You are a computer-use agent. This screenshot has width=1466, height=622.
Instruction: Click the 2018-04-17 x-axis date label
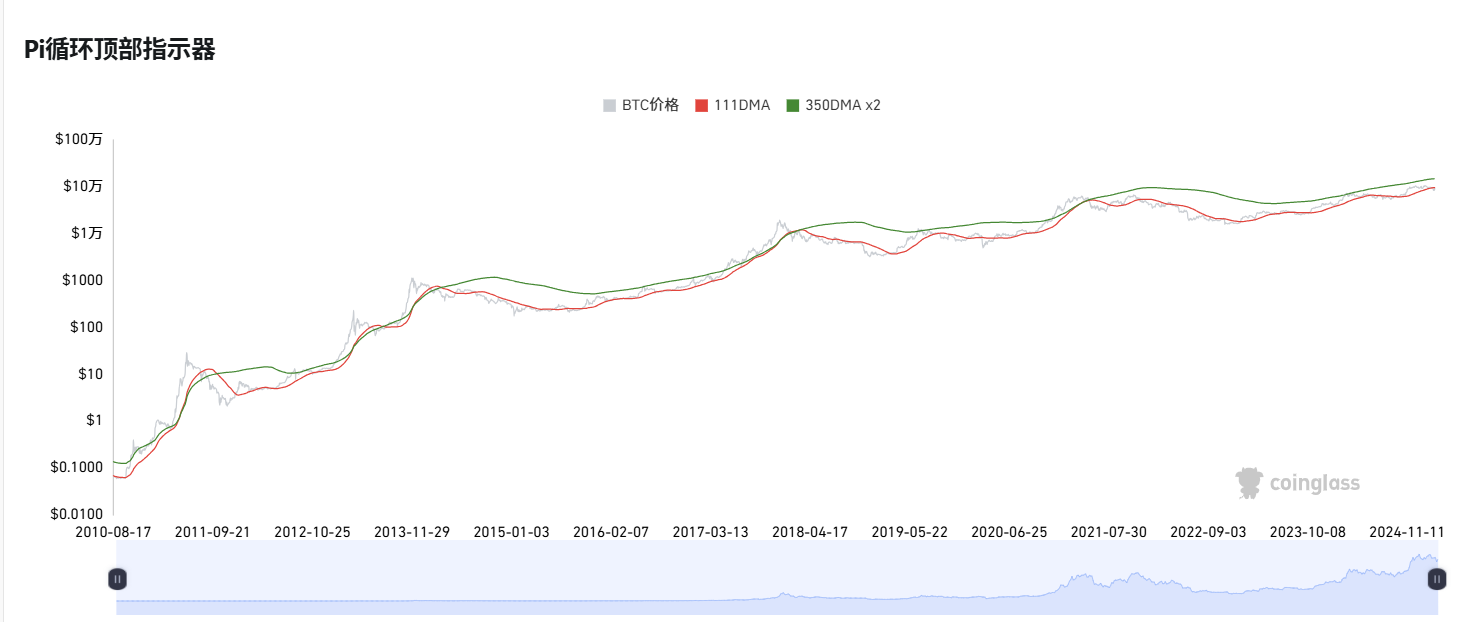(x=810, y=532)
